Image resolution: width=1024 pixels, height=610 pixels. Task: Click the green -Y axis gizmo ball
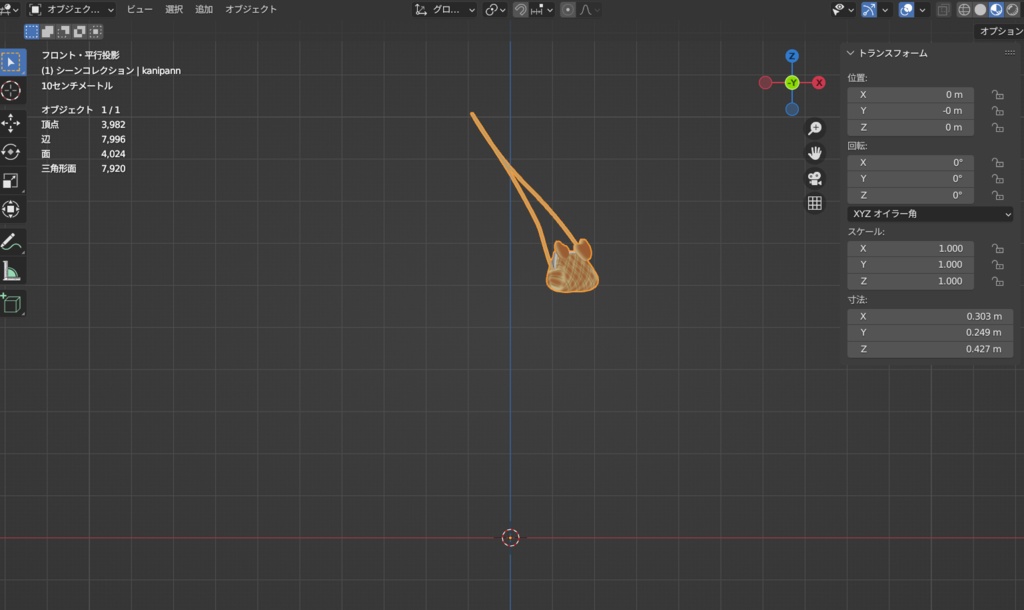point(792,83)
